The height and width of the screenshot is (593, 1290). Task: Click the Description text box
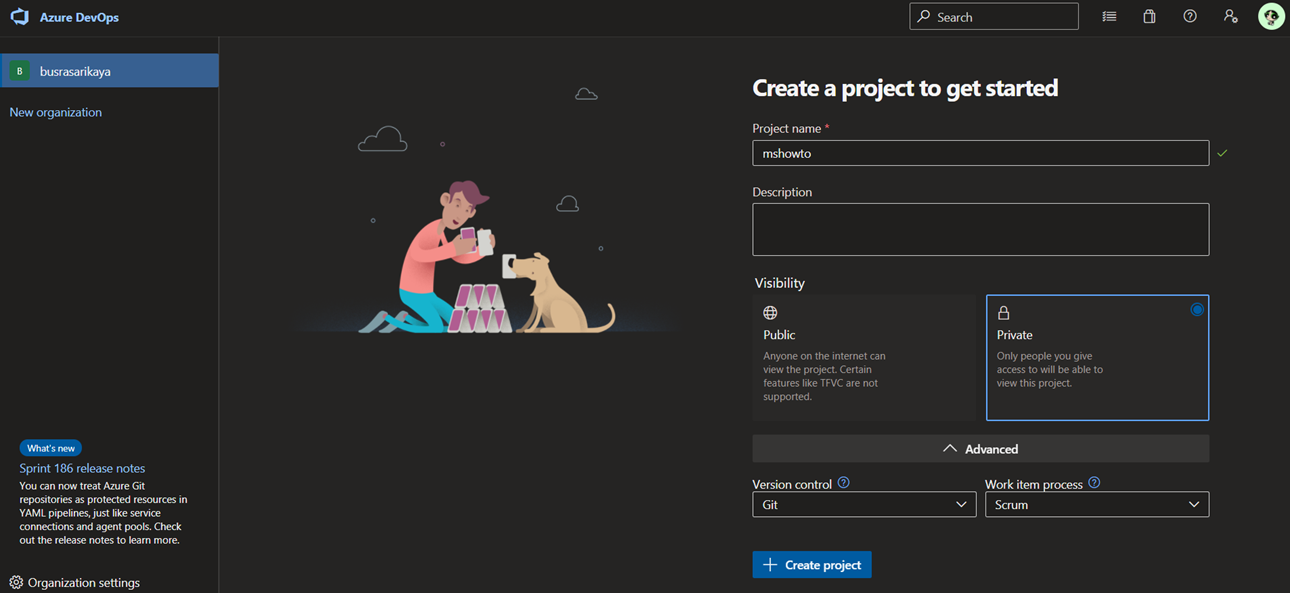980,229
